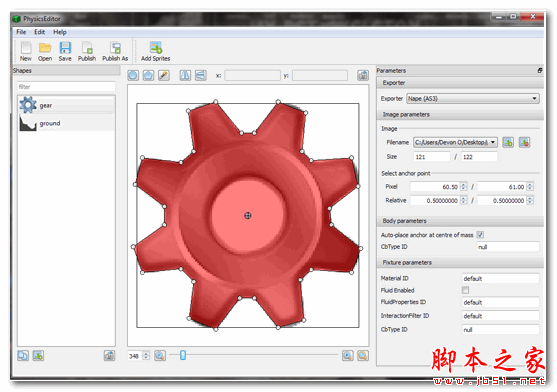
Task: Click the delete shape icon below the Shapes list
Action: tap(109, 355)
